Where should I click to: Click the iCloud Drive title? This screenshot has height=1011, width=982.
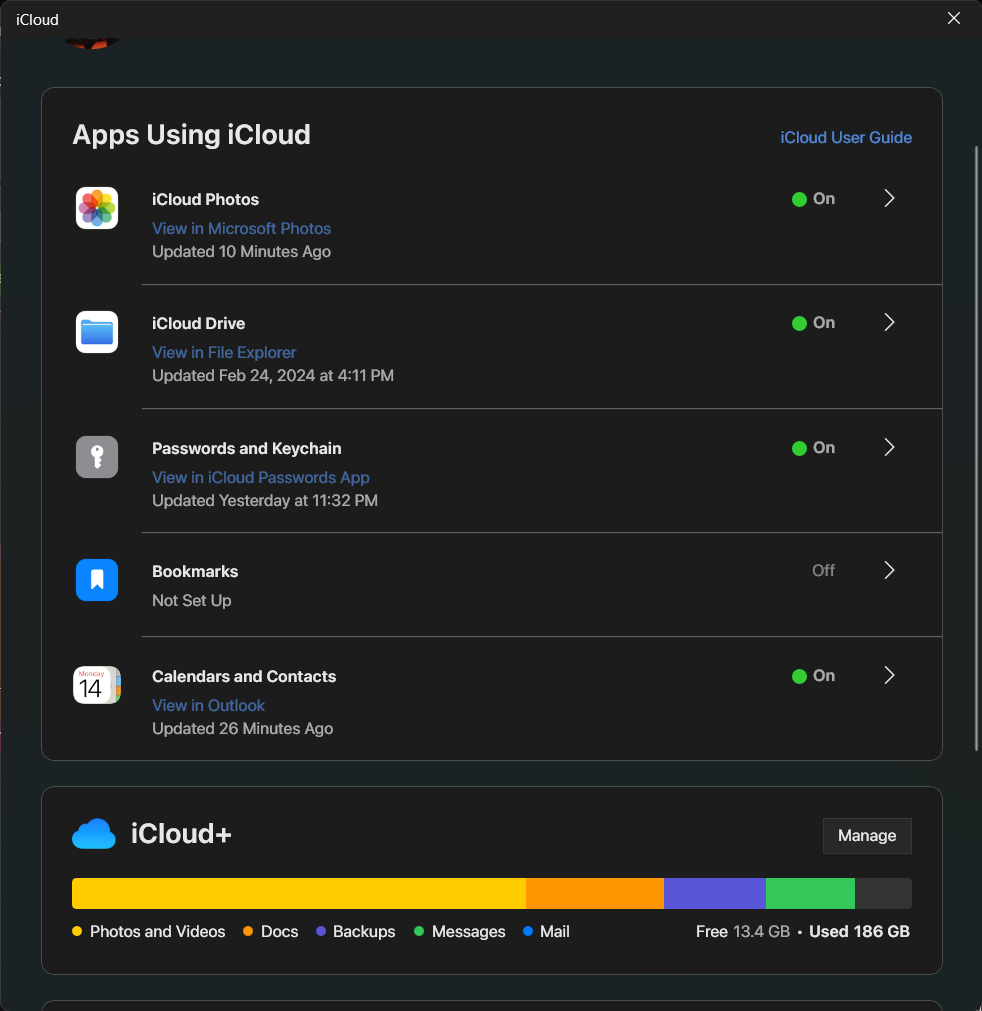[x=199, y=323]
